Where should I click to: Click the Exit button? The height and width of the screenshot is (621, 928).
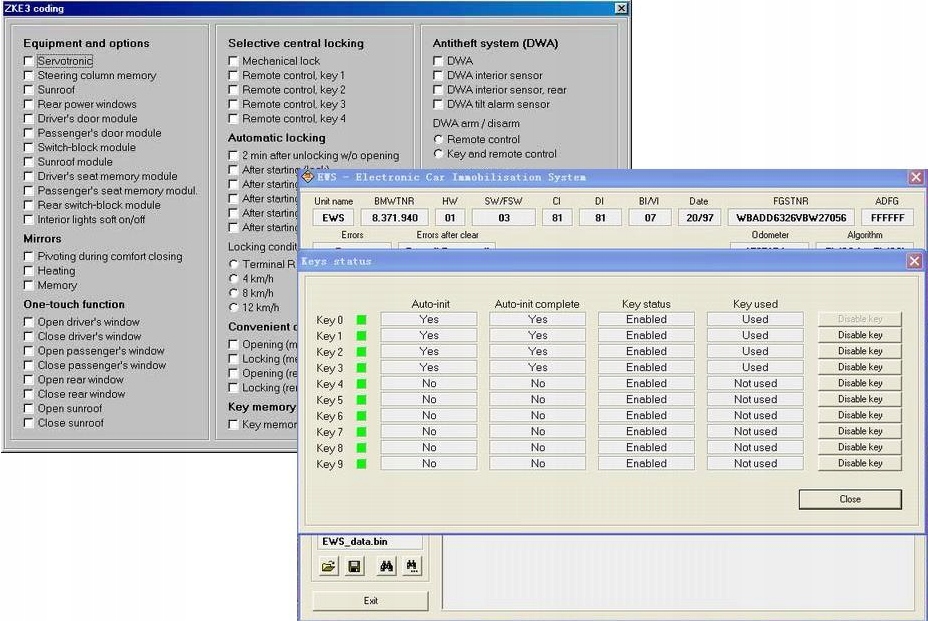click(x=370, y=601)
